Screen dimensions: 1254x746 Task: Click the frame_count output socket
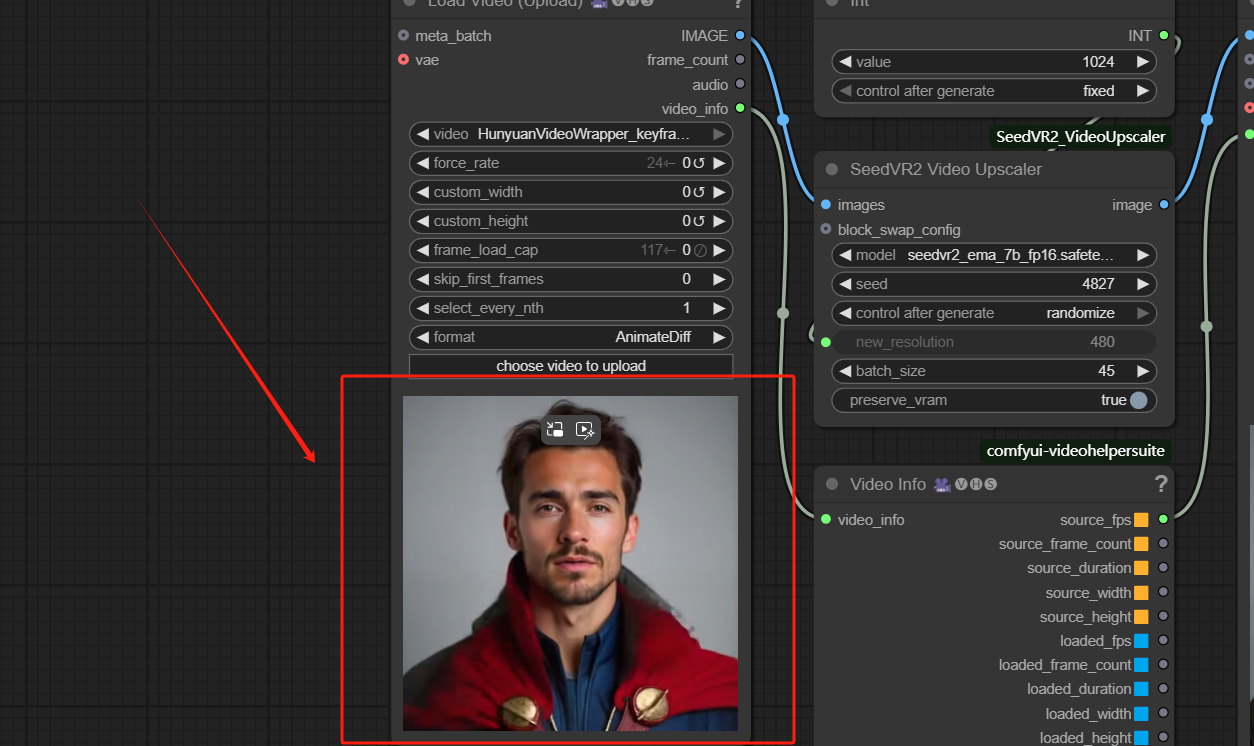coord(740,60)
